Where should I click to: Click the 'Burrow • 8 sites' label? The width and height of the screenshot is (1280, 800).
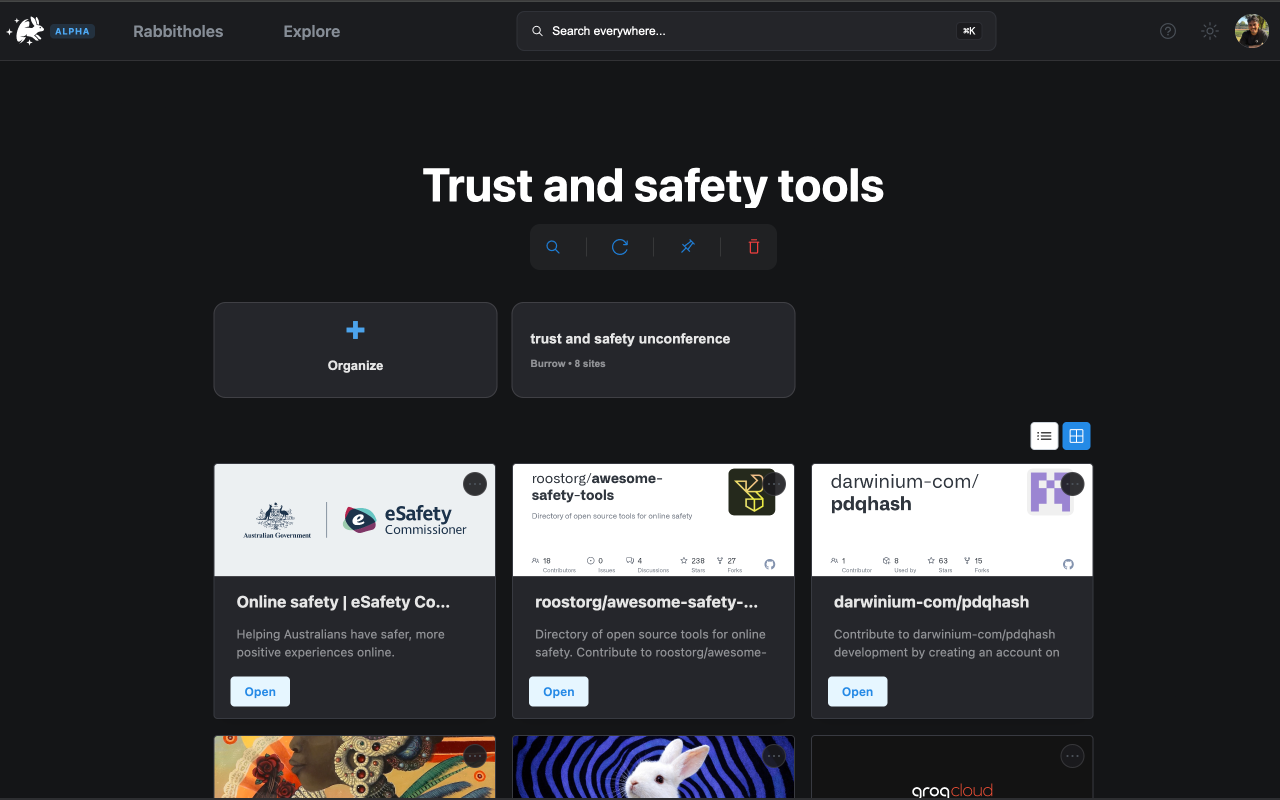pyautogui.click(x=568, y=364)
